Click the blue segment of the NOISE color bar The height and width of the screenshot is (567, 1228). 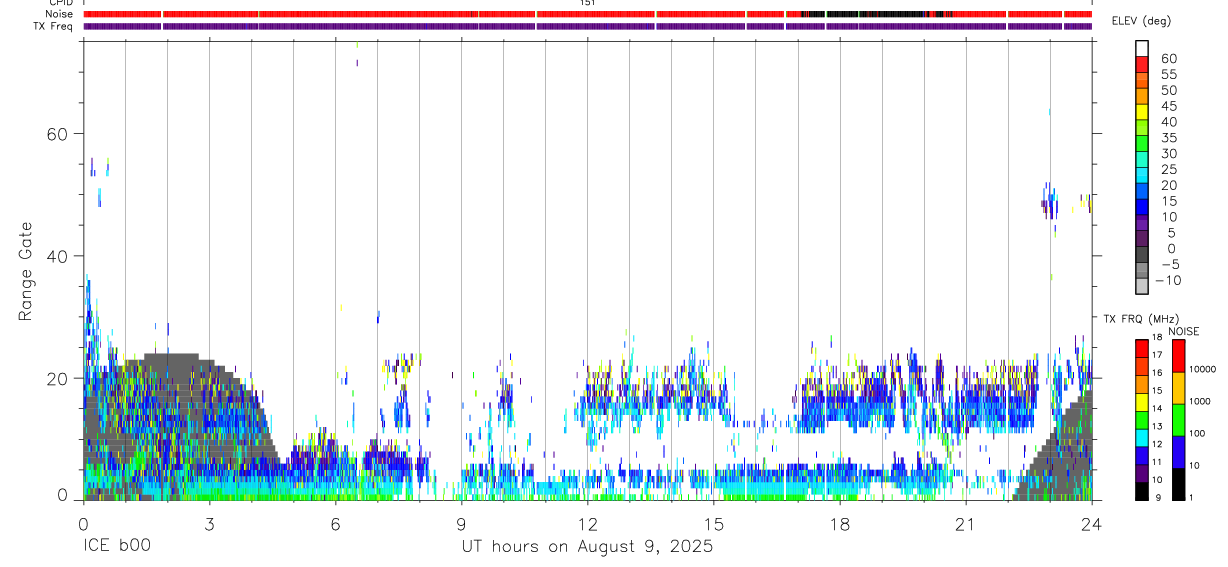(x=1179, y=450)
